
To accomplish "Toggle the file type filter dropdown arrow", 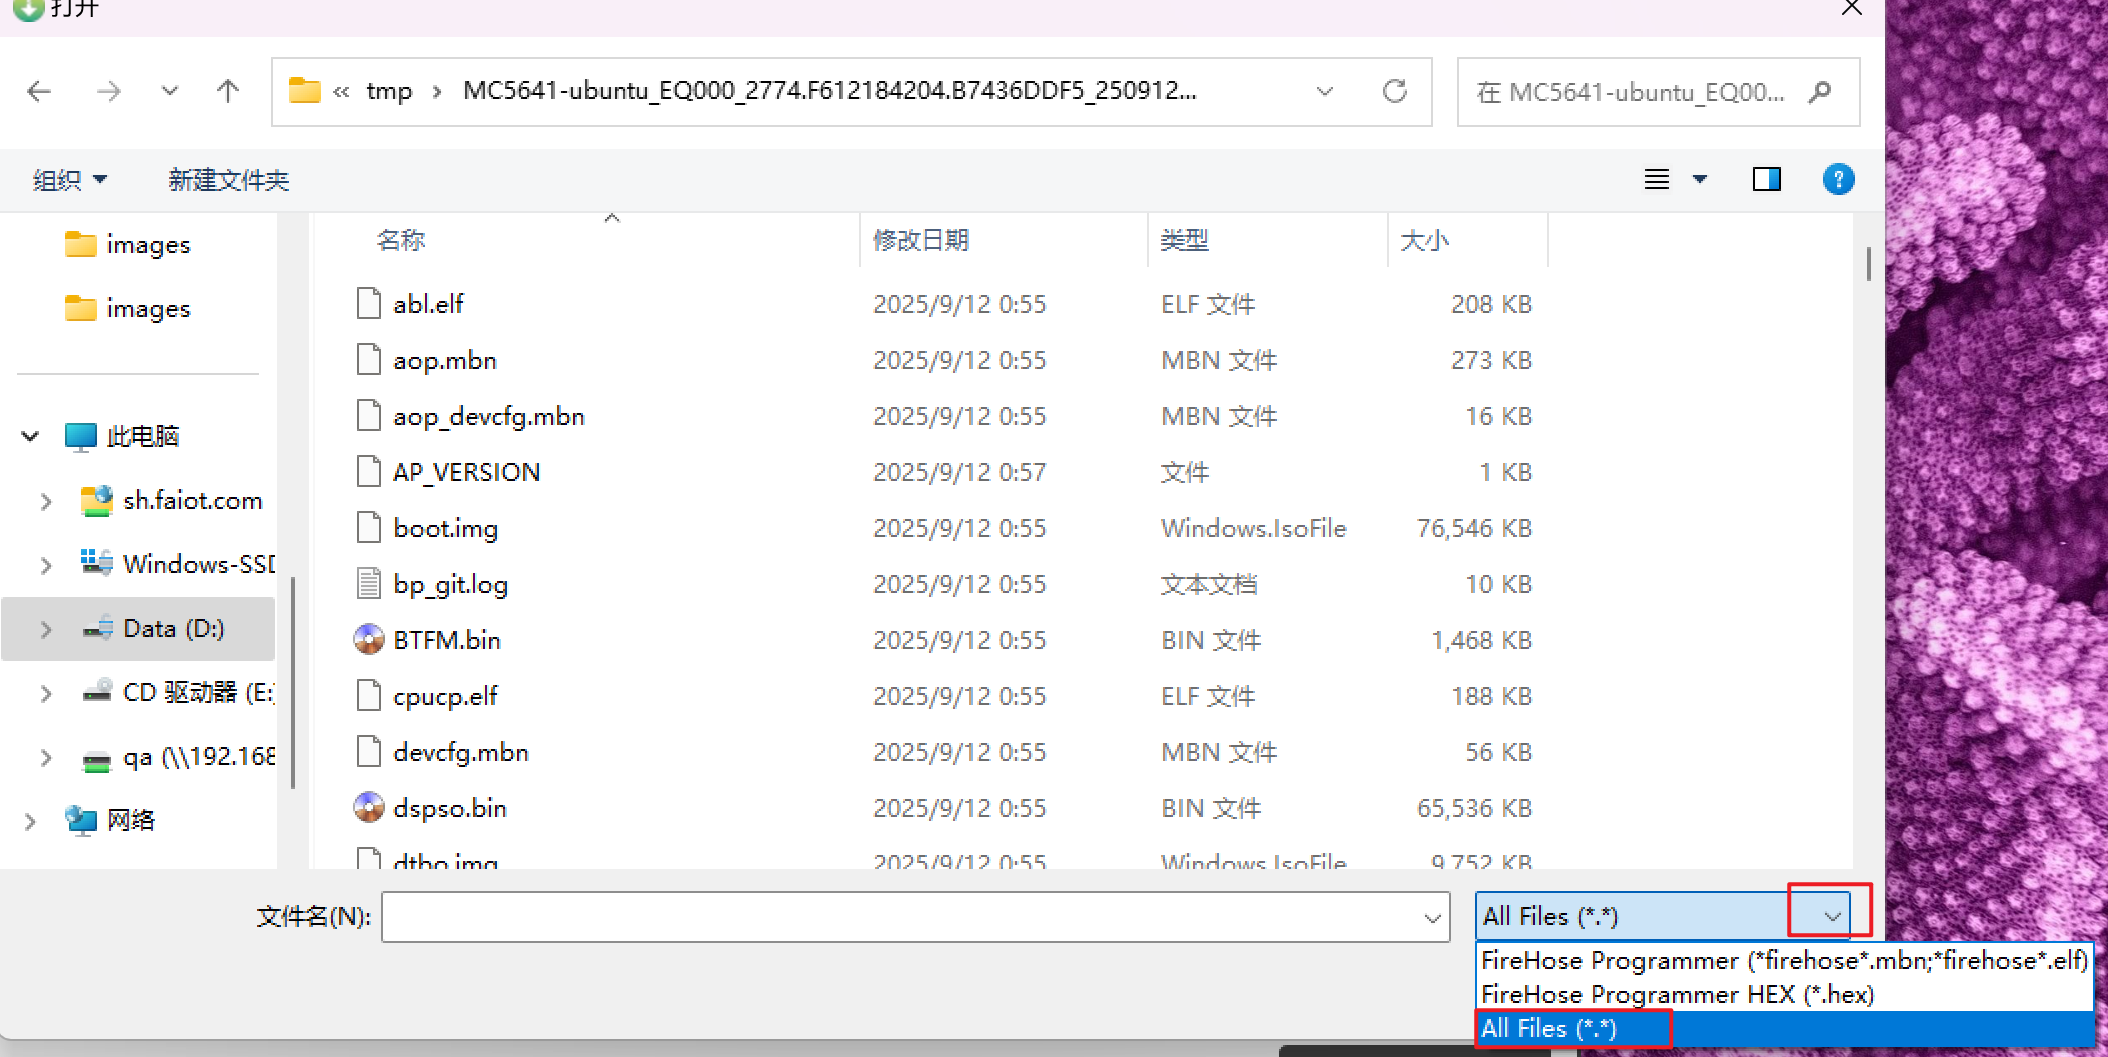I will [x=1832, y=916].
